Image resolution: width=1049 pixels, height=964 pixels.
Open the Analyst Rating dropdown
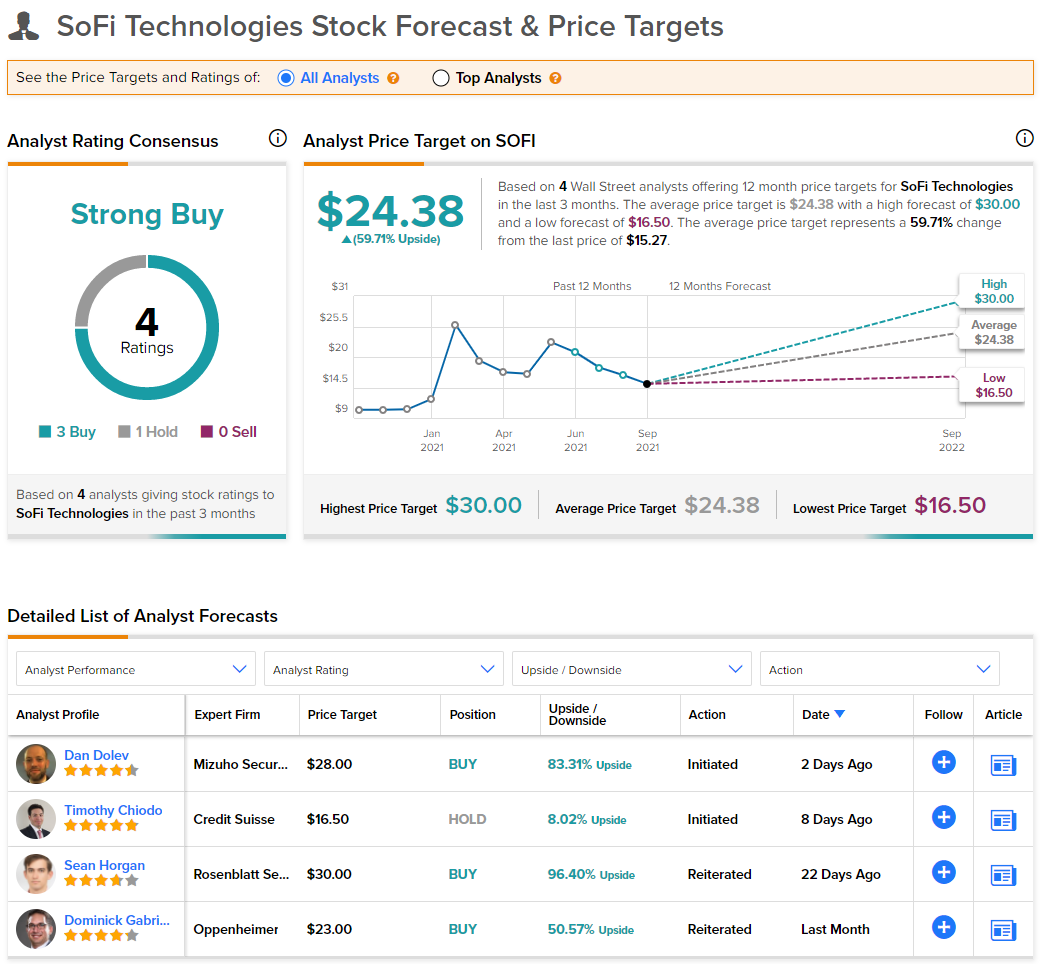(383, 669)
